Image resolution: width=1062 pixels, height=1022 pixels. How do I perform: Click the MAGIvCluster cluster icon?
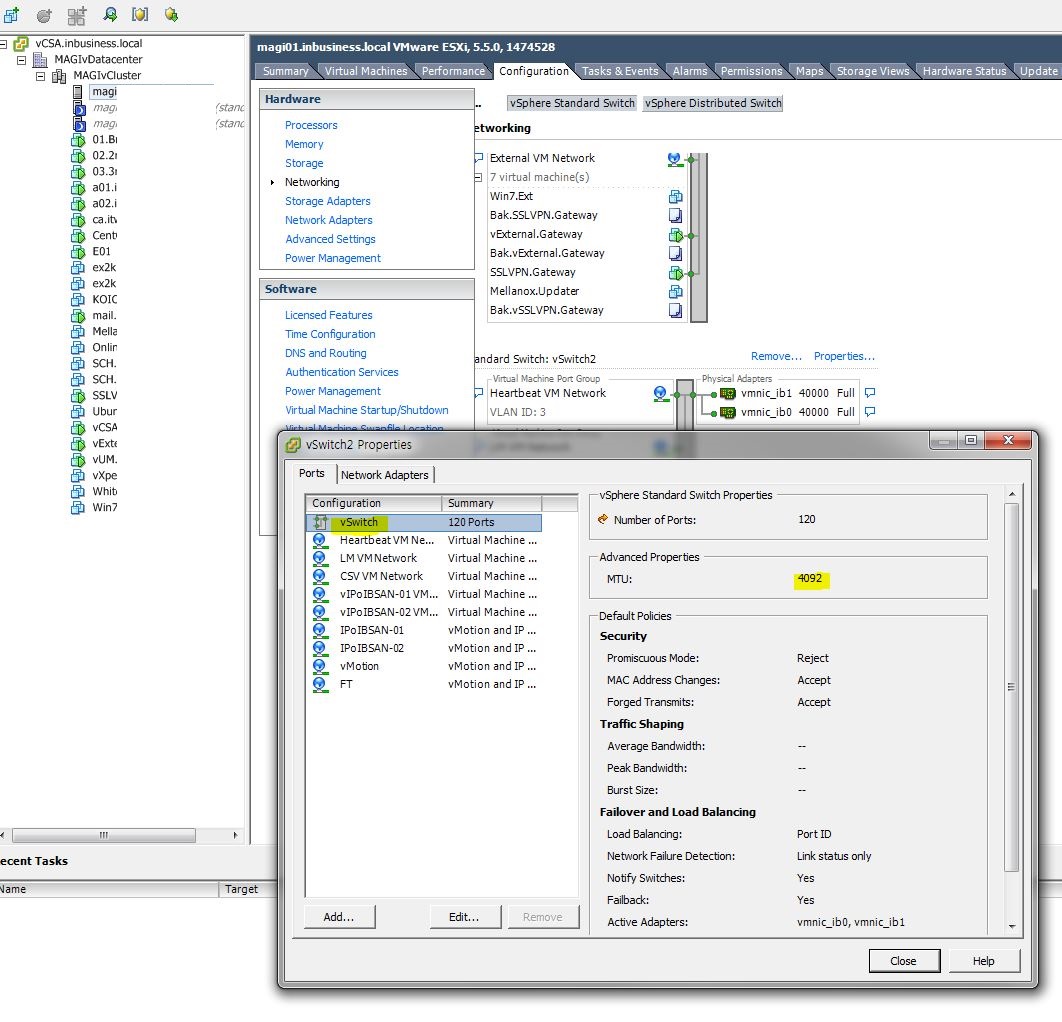[59, 76]
